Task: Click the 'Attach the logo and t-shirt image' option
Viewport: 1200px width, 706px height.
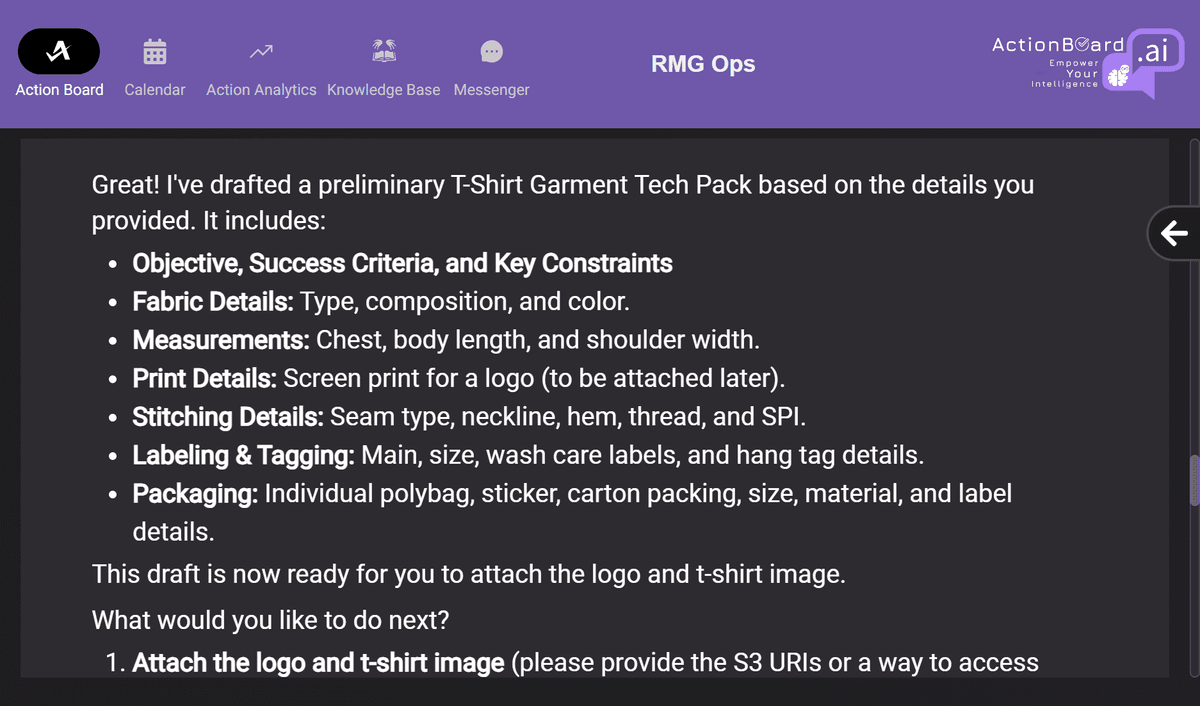Action: pyautogui.click(x=318, y=663)
